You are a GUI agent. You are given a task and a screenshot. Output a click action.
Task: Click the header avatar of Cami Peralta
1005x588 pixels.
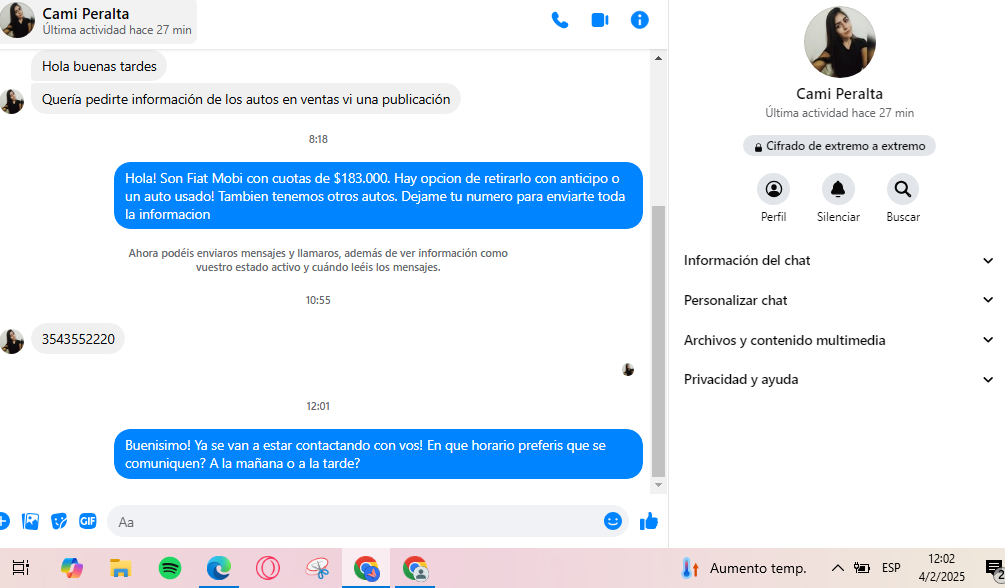pos(17,20)
